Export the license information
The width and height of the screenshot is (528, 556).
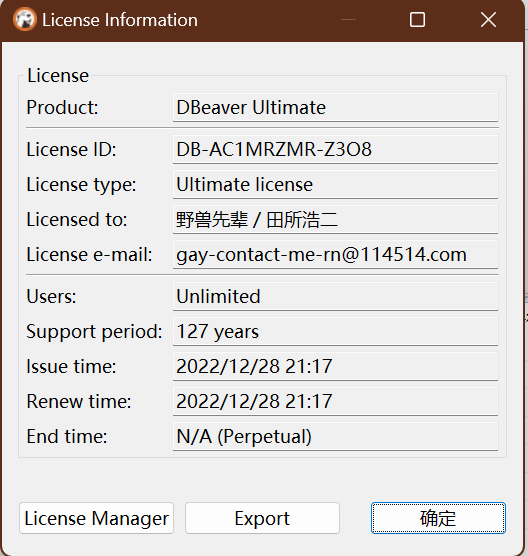[x=262, y=518]
